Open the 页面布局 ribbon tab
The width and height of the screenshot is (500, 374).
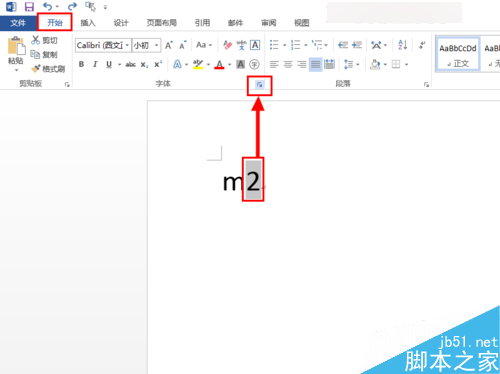[x=162, y=23]
